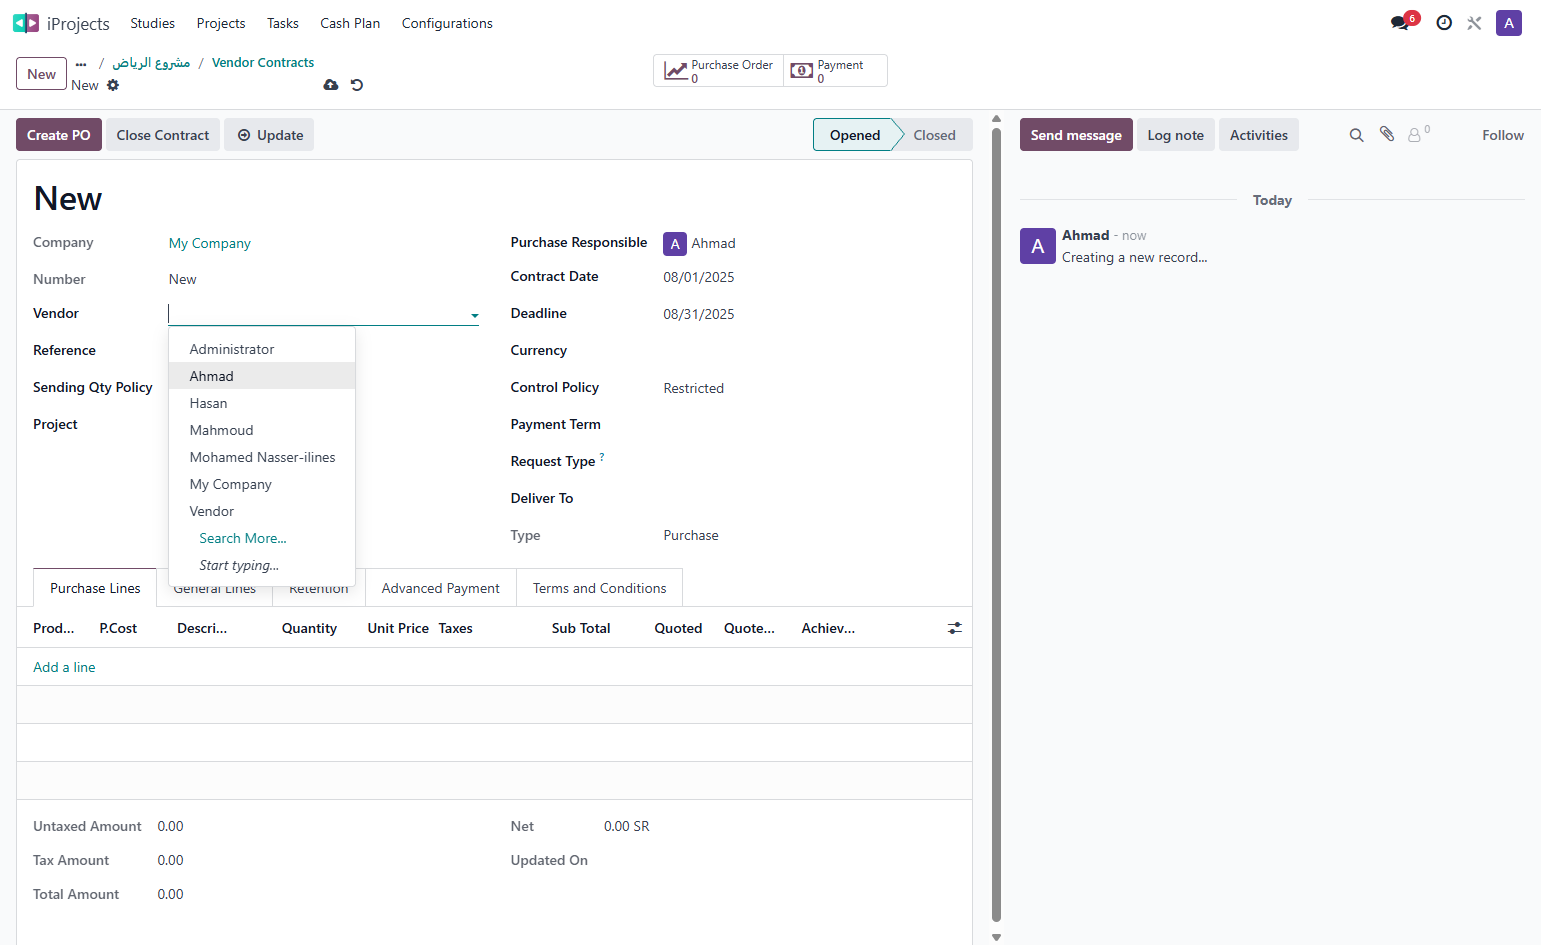Image resolution: width=1541 pixels, height=945 pixels.
Task: Click the Payment stat button
Action: coord(836,71)
